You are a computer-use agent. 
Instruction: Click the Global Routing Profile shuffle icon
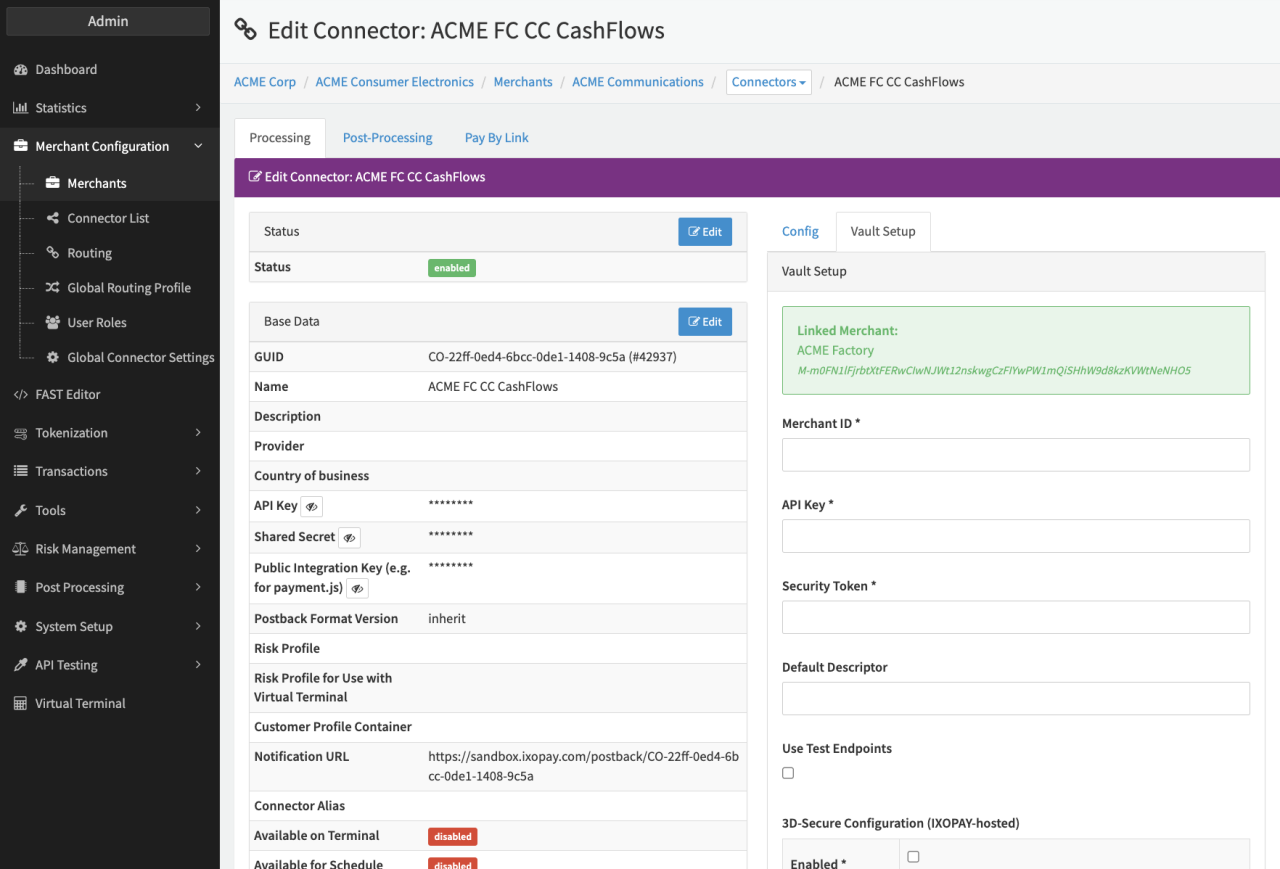click(53, 288)
